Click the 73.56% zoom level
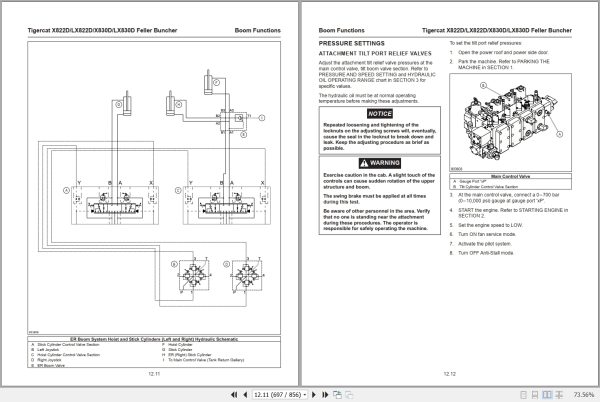600x402 pixels. [x=584, y=395]
